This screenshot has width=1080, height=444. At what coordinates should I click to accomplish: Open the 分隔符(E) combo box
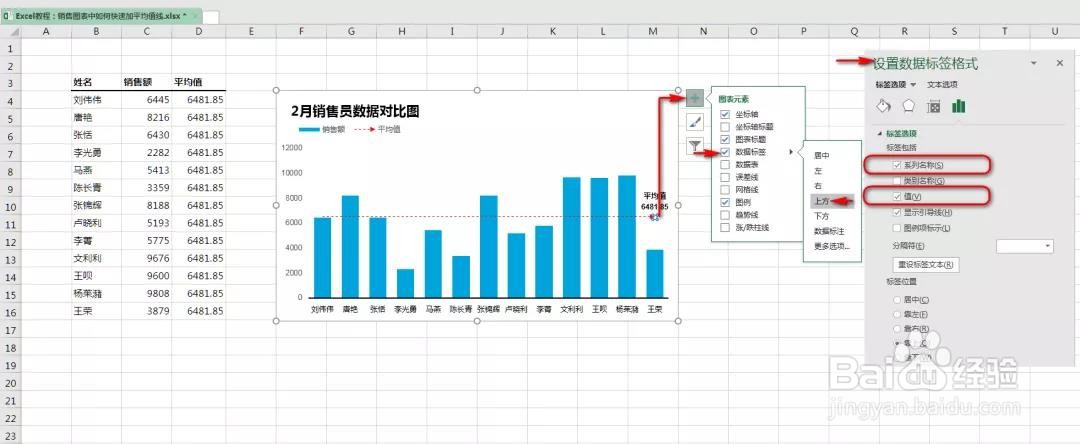point(1024,246)
